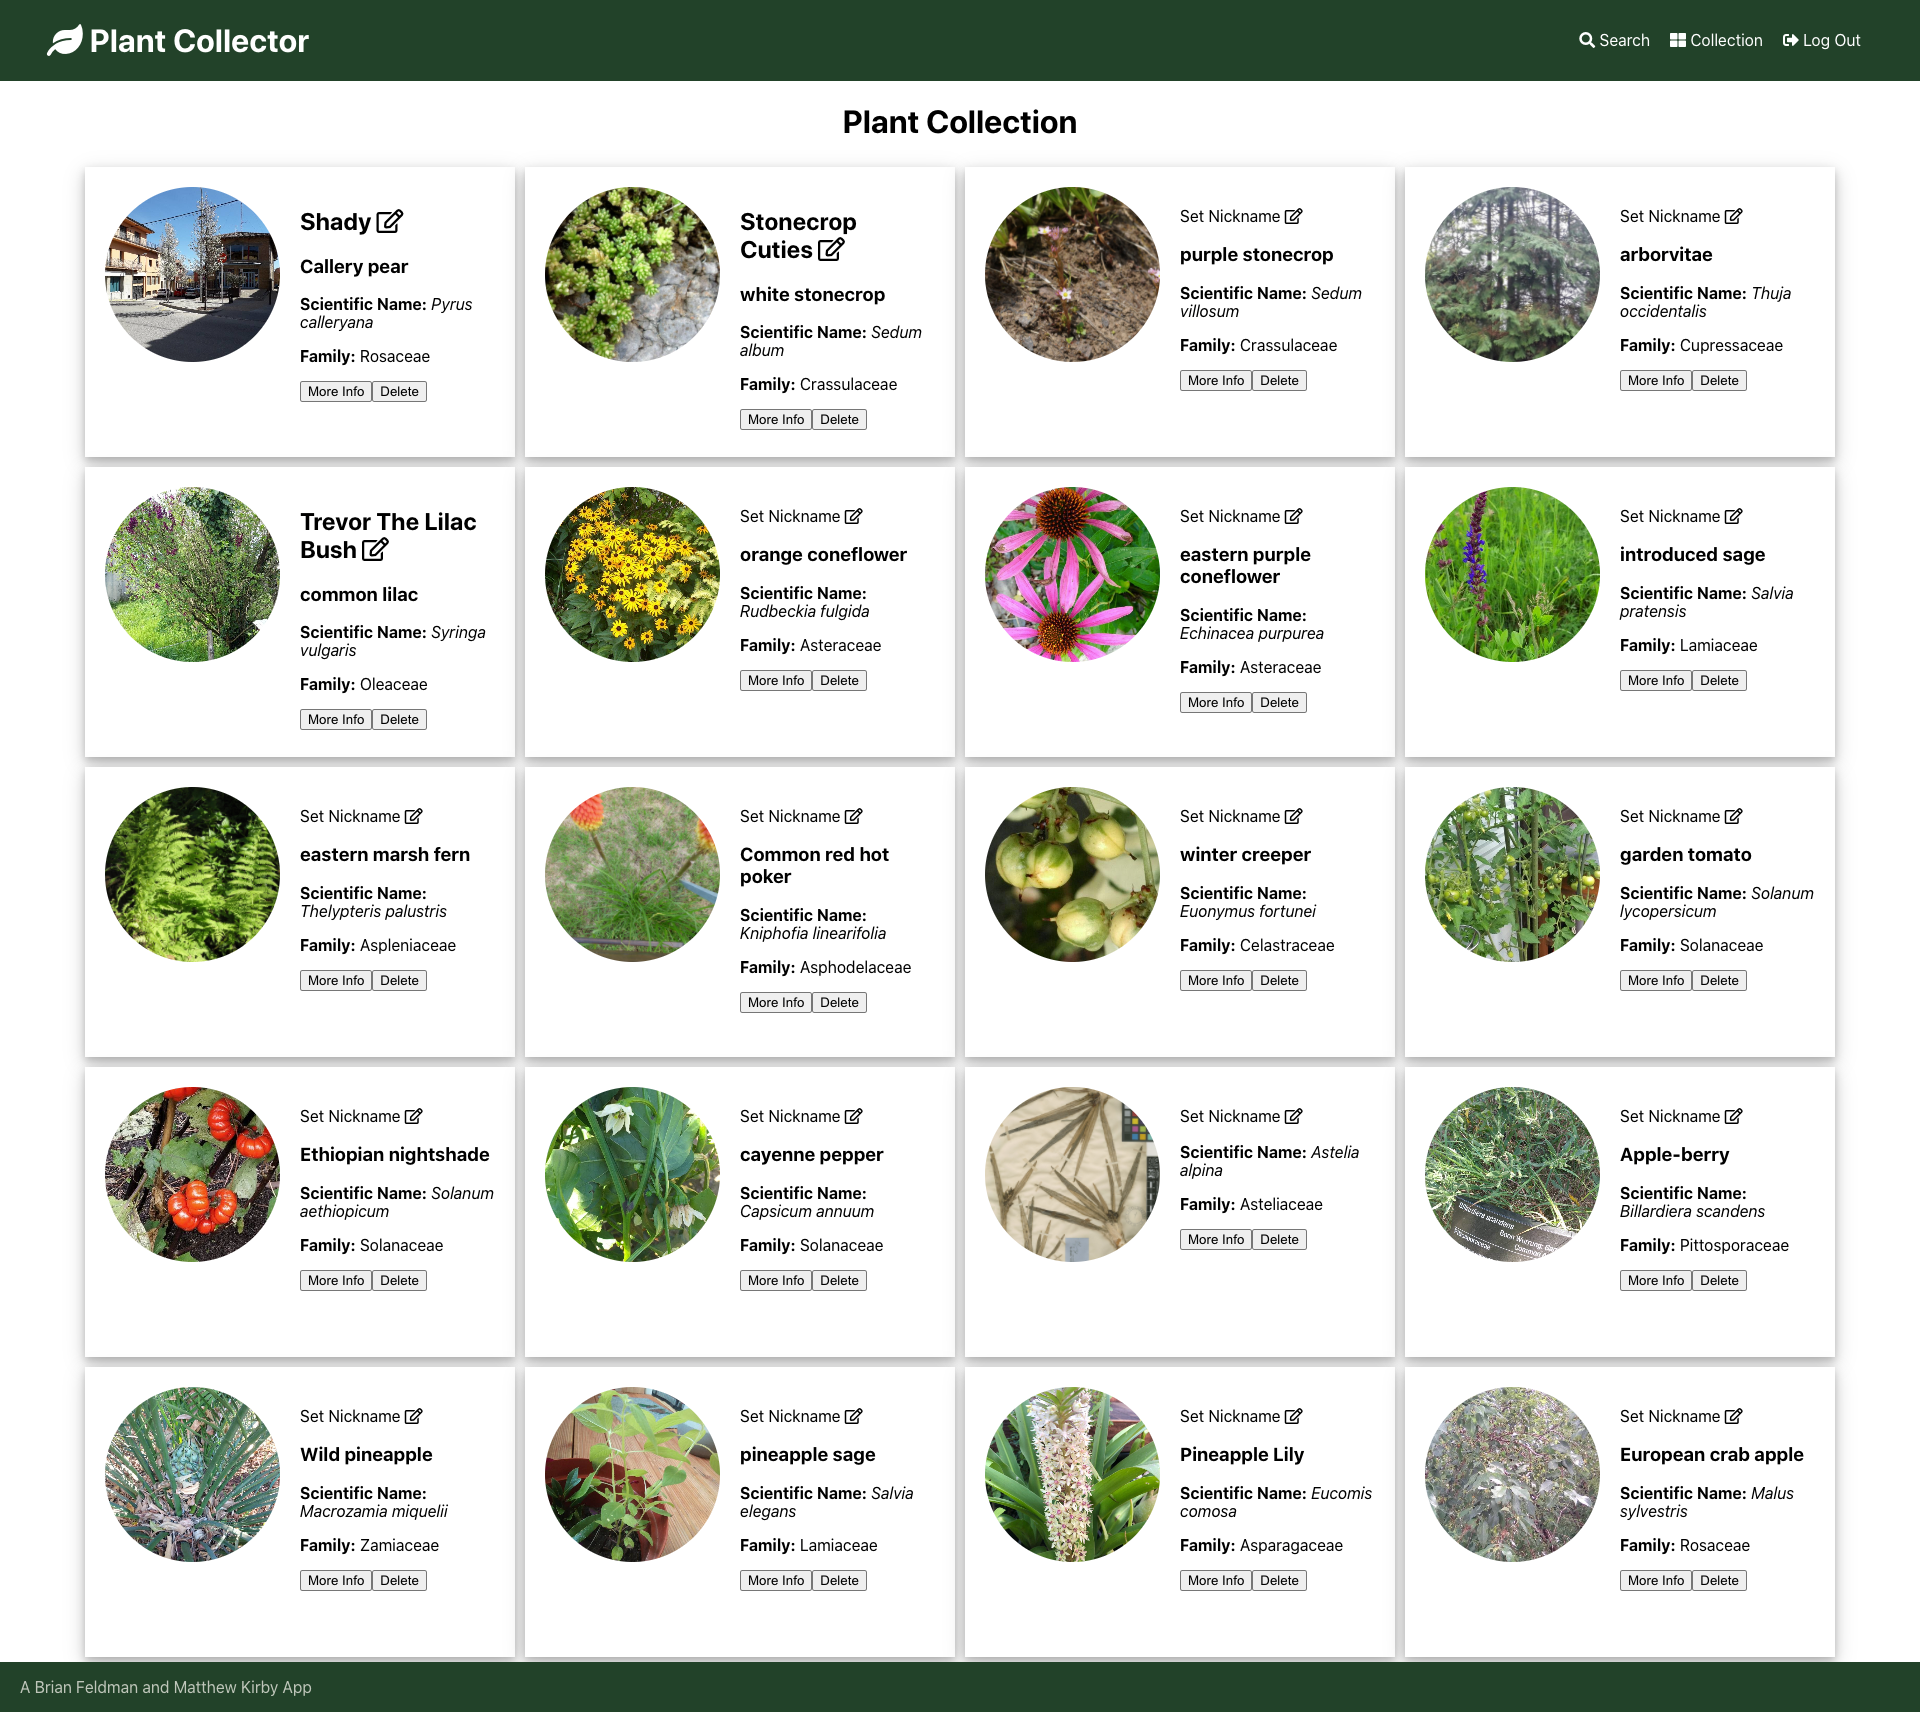This screenshot has width=1920, height=1712.
Task: Log Out from the top navigation
Action: coord(1821,41)
